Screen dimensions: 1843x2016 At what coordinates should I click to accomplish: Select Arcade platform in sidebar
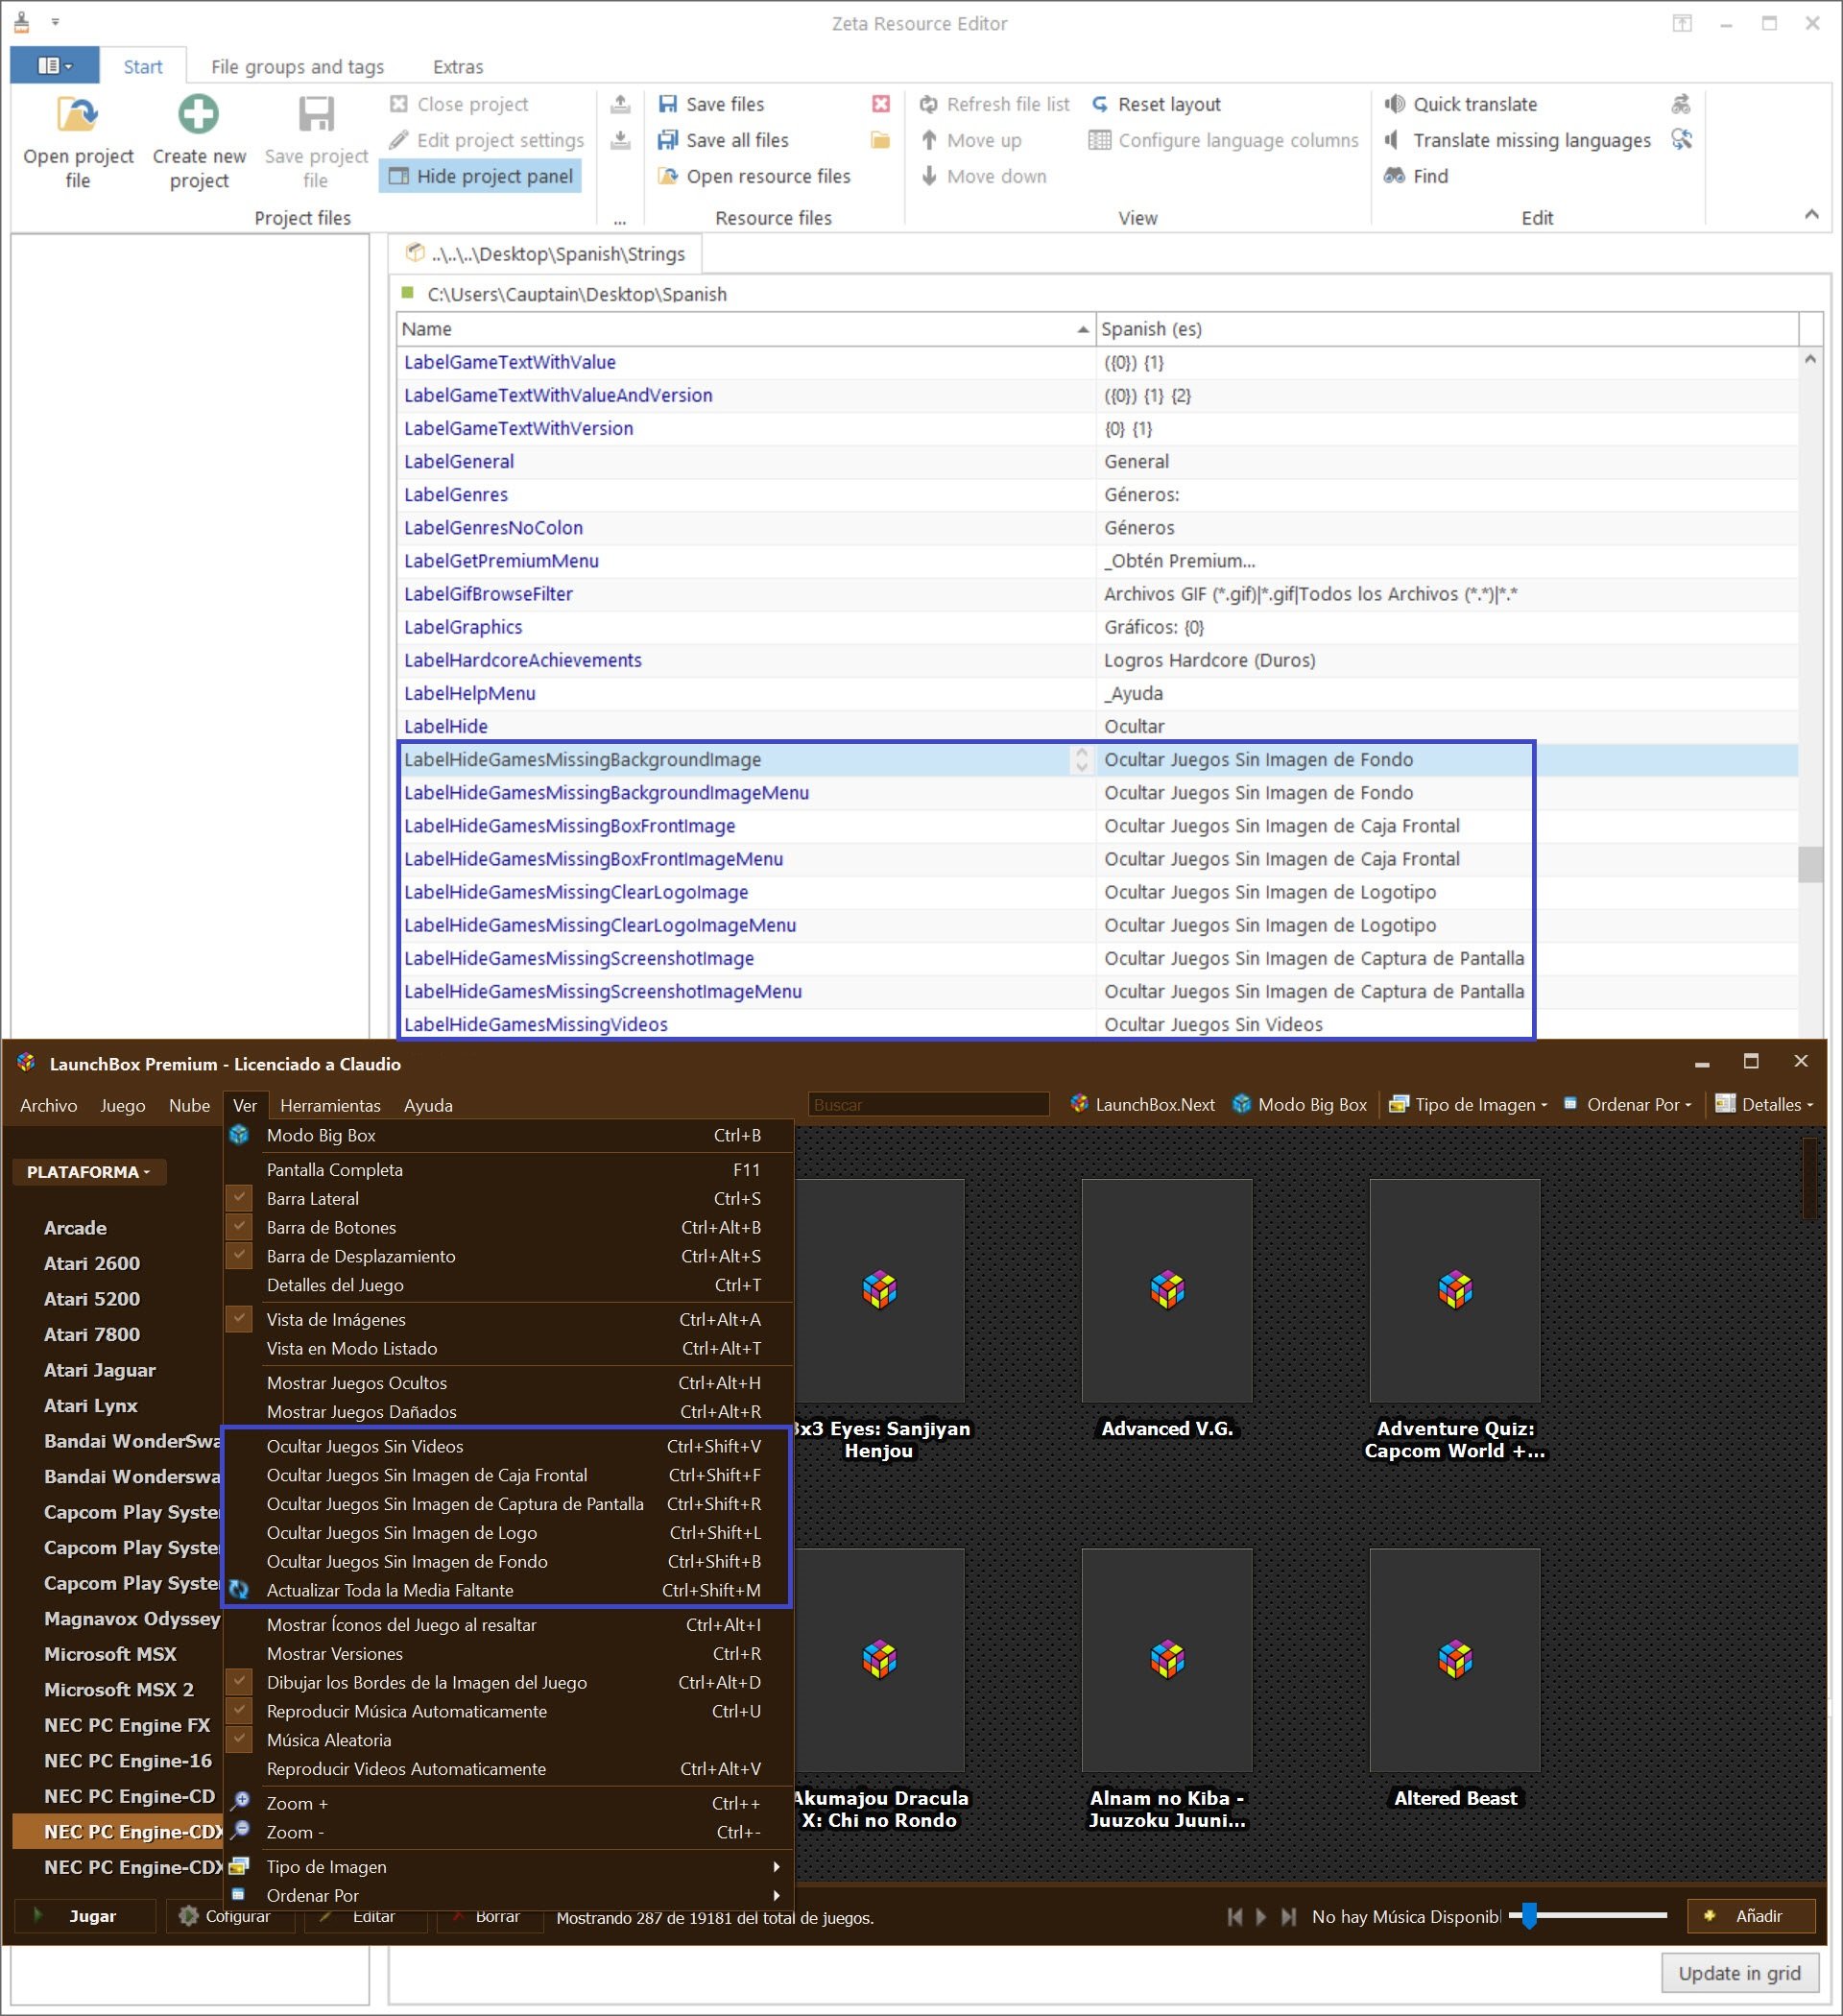click(x=75, y=1227)
